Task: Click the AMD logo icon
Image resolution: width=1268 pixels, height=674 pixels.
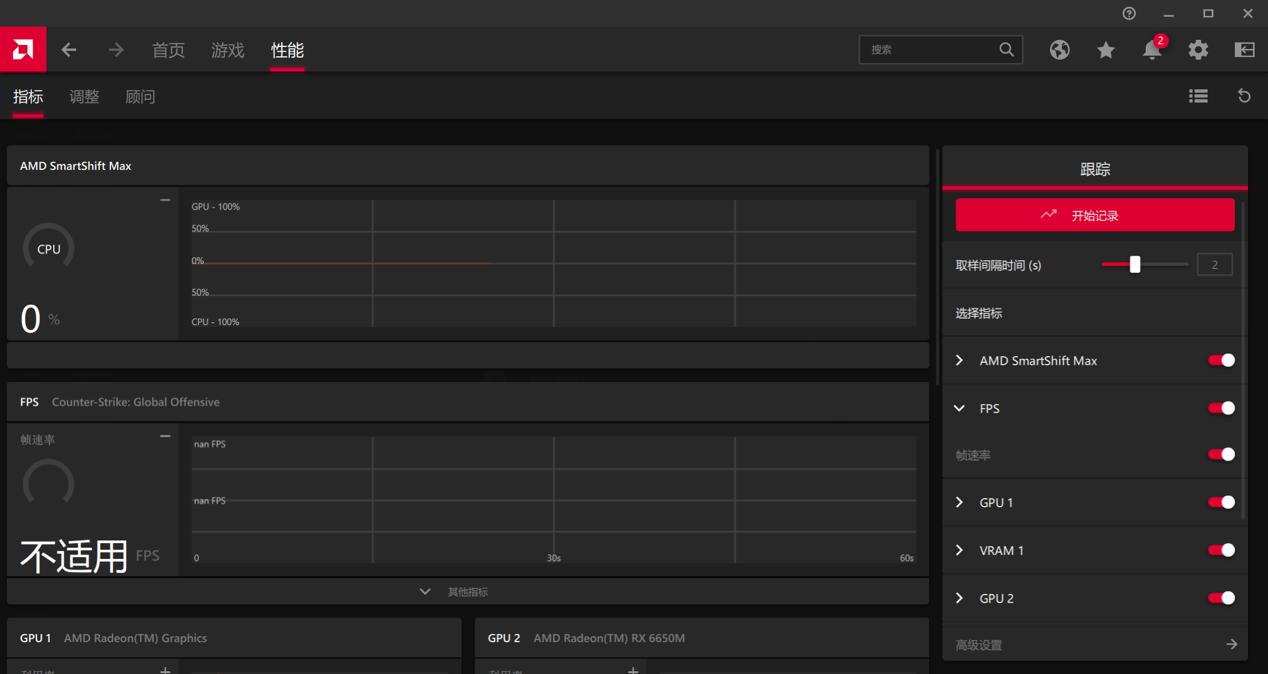Action: tap(23, 49)
